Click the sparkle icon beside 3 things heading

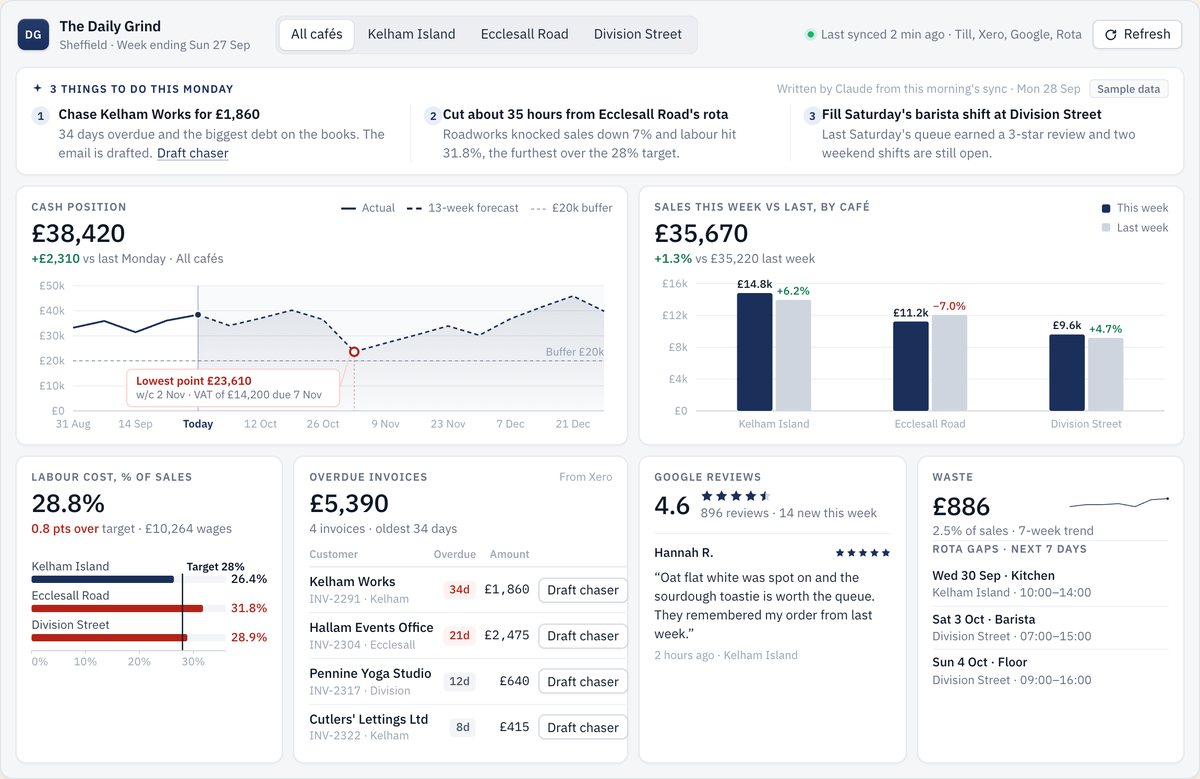tap(37, 89)
